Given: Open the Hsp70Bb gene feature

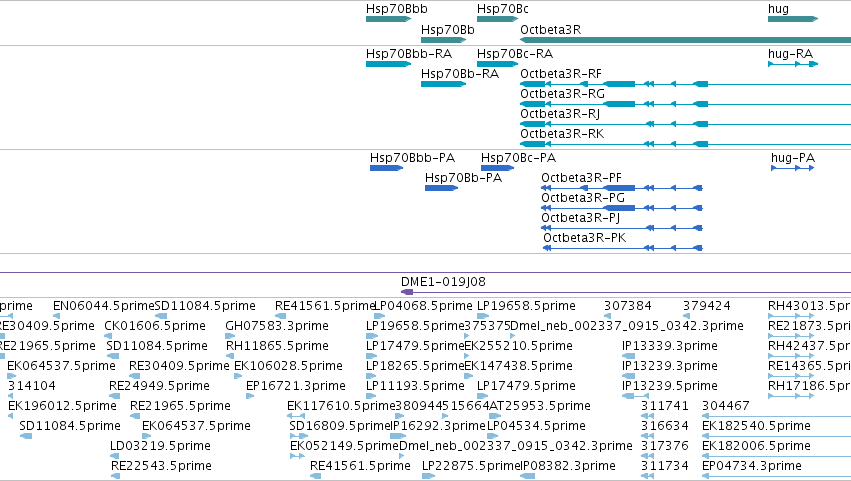Looking at the screenshot, I should coord(443,40).
